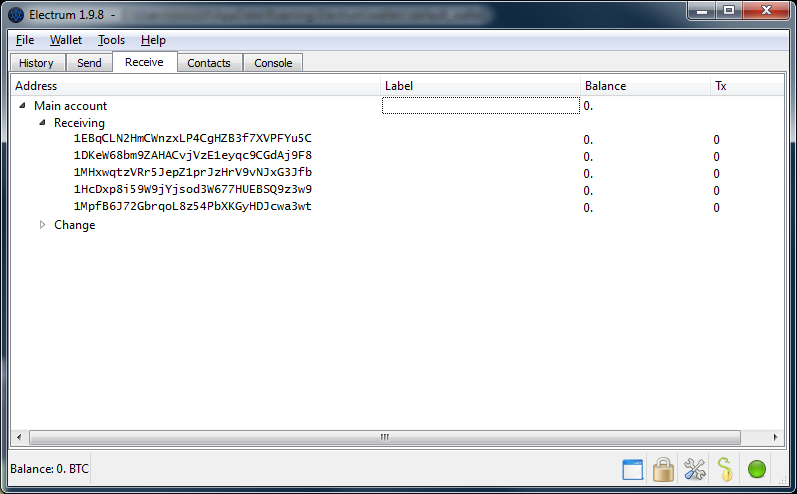
Task: Select address 1HcDxp8i59W9jYjsod3W677HUEBSQ9z3w9
Action: pyautogui.click(x=193, y=190)
